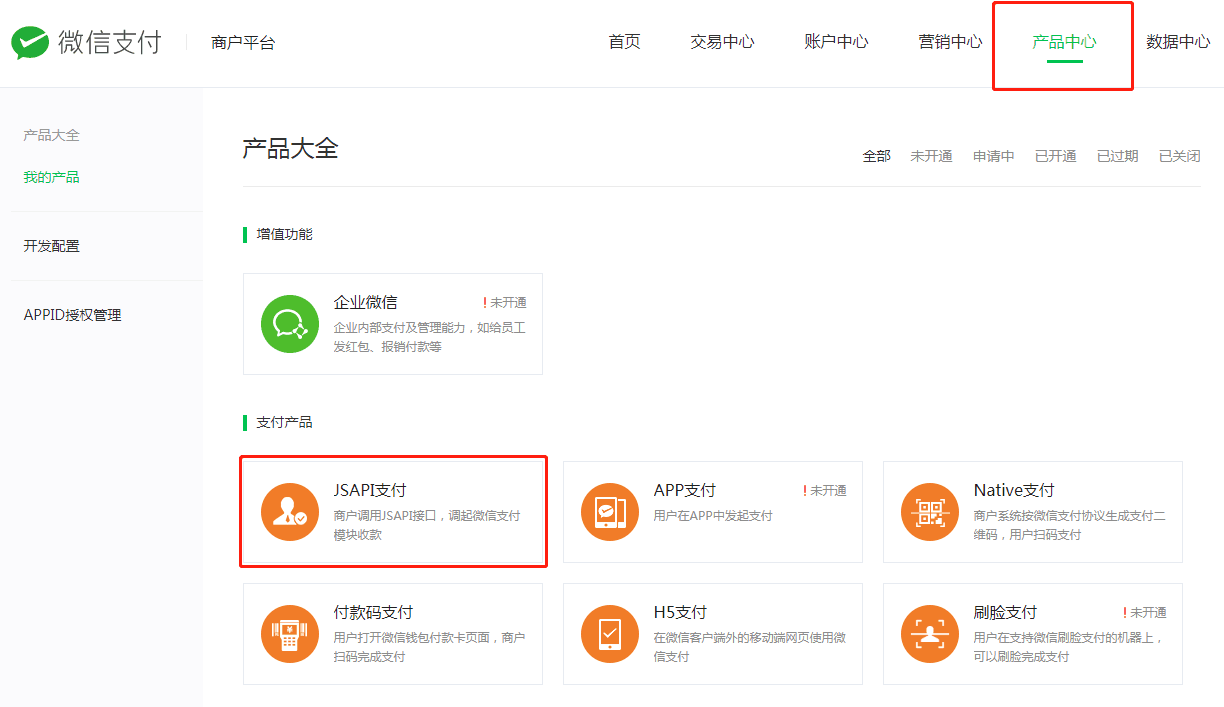The image size is (1224, 707).
Task: Show products with 申请中 status
Action: point(994,156)
